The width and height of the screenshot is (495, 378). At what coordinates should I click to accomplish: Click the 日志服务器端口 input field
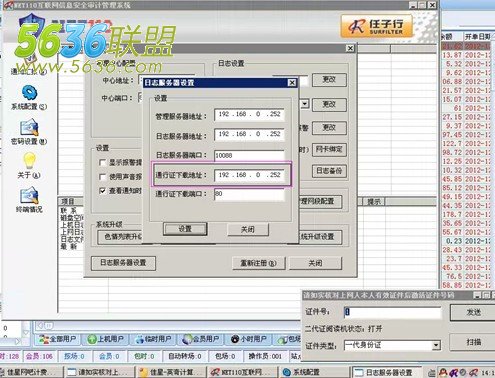249,155
